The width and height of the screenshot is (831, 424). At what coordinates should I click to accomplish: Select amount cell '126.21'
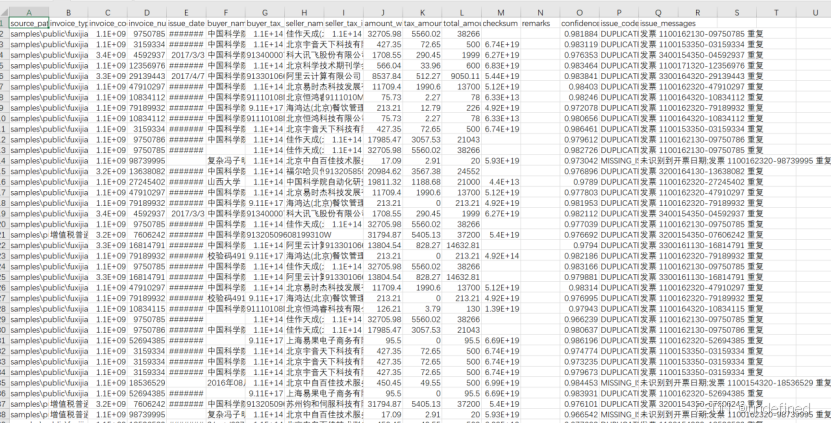383,308
